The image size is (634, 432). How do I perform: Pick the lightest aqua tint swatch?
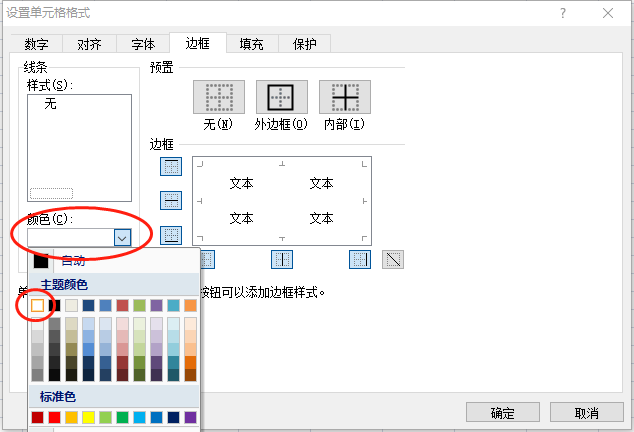[173, 324]
